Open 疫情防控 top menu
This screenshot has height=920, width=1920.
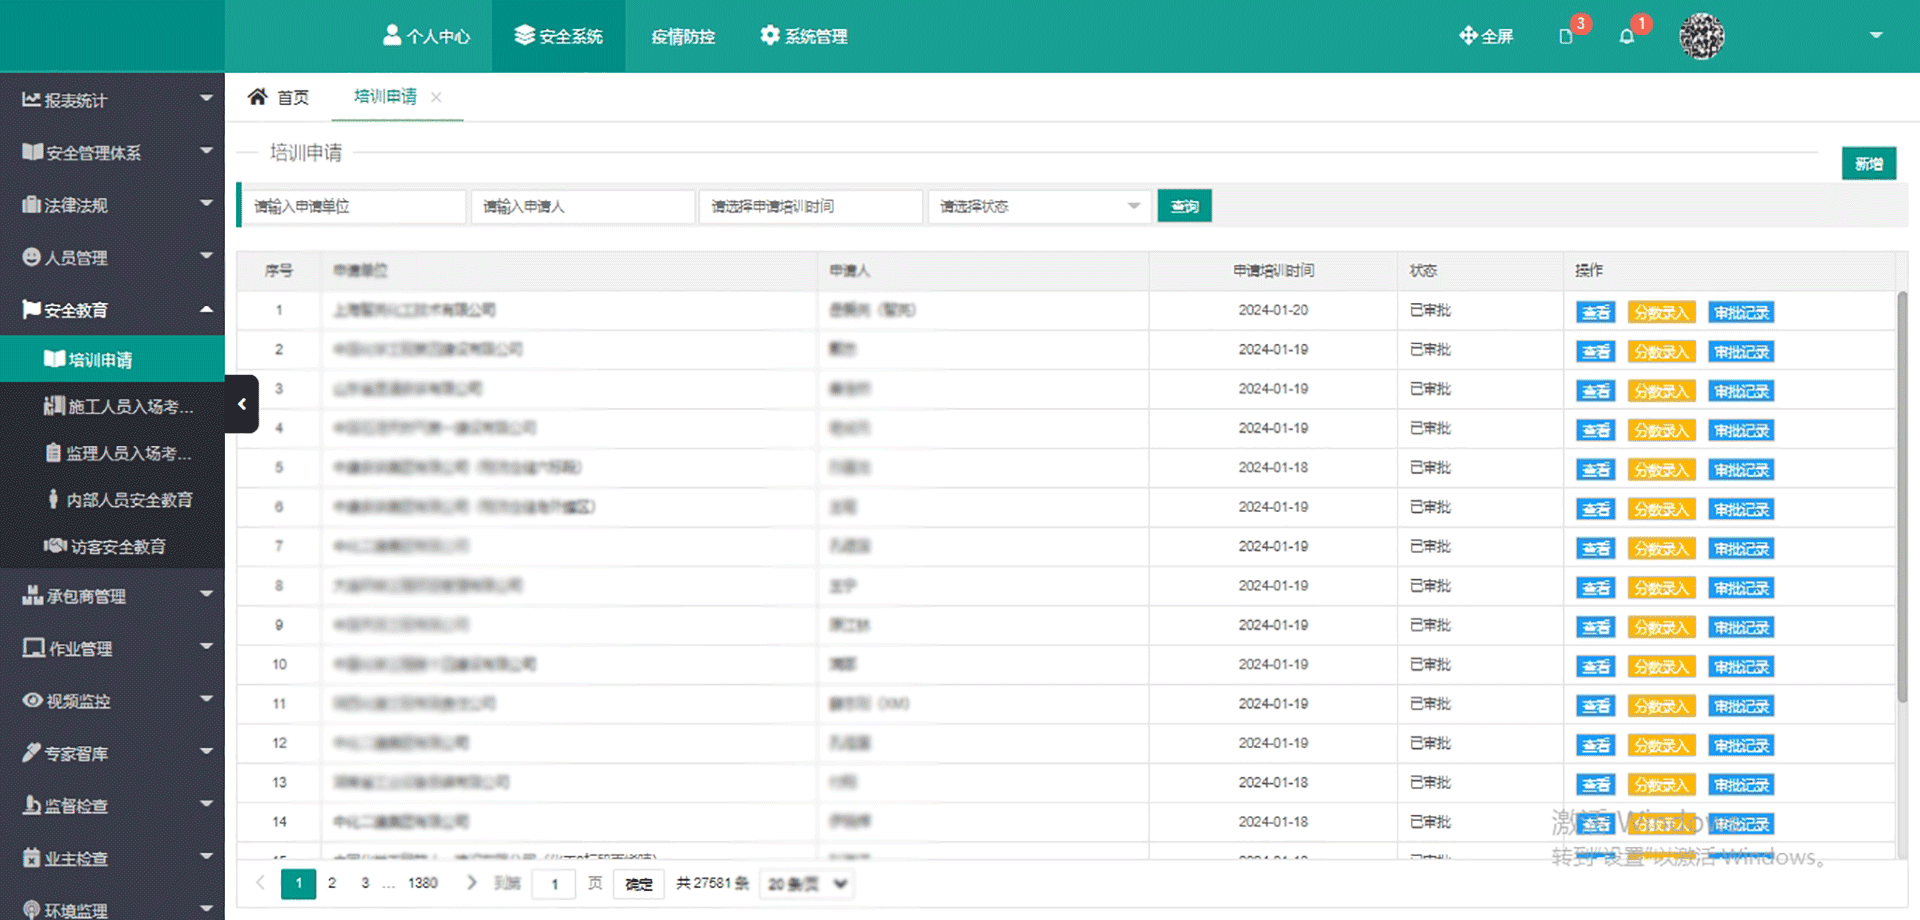[x=683, y=36]
